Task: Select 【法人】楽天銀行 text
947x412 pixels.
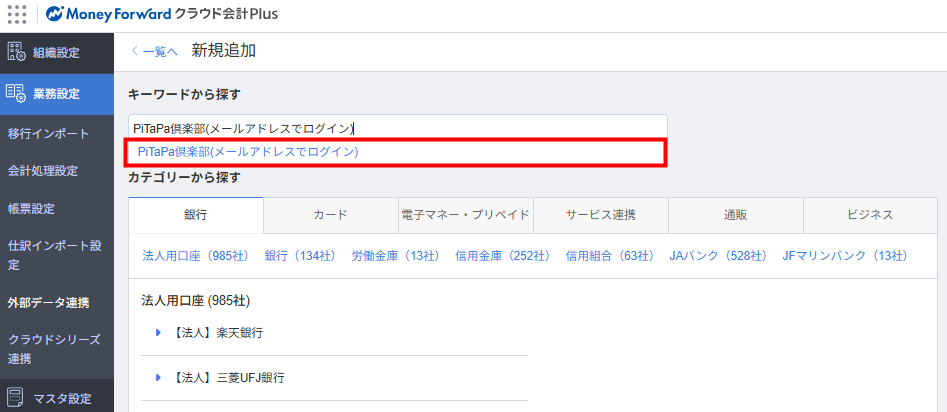Action: click(216, 332)
